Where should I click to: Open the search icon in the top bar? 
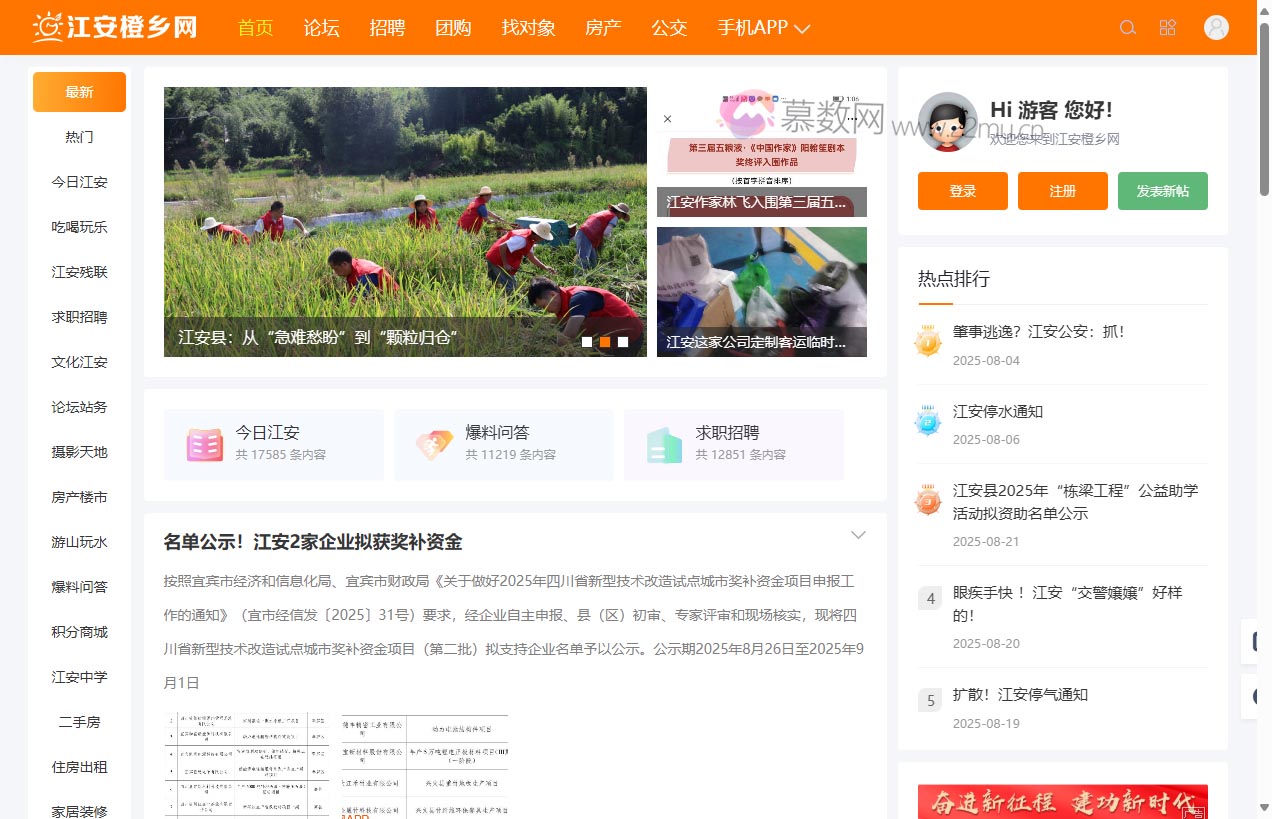pos(1128,27)
